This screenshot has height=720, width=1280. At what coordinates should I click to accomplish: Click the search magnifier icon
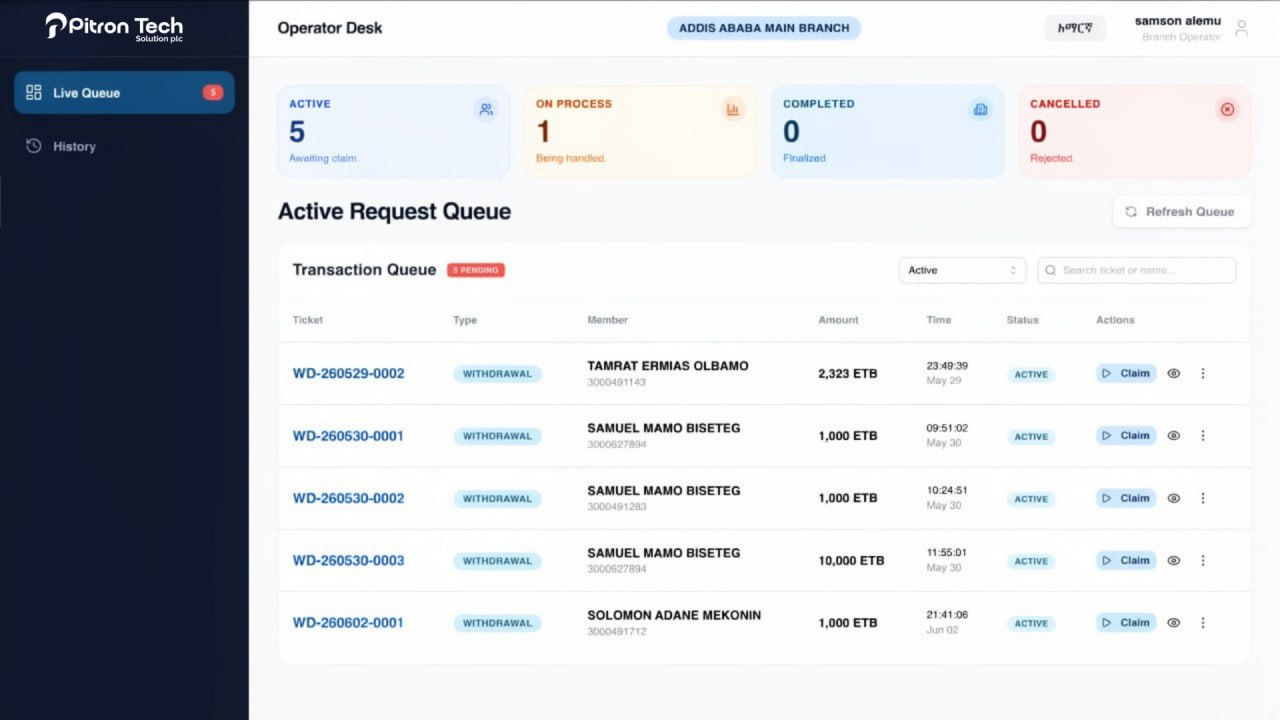coord(1051,270)
